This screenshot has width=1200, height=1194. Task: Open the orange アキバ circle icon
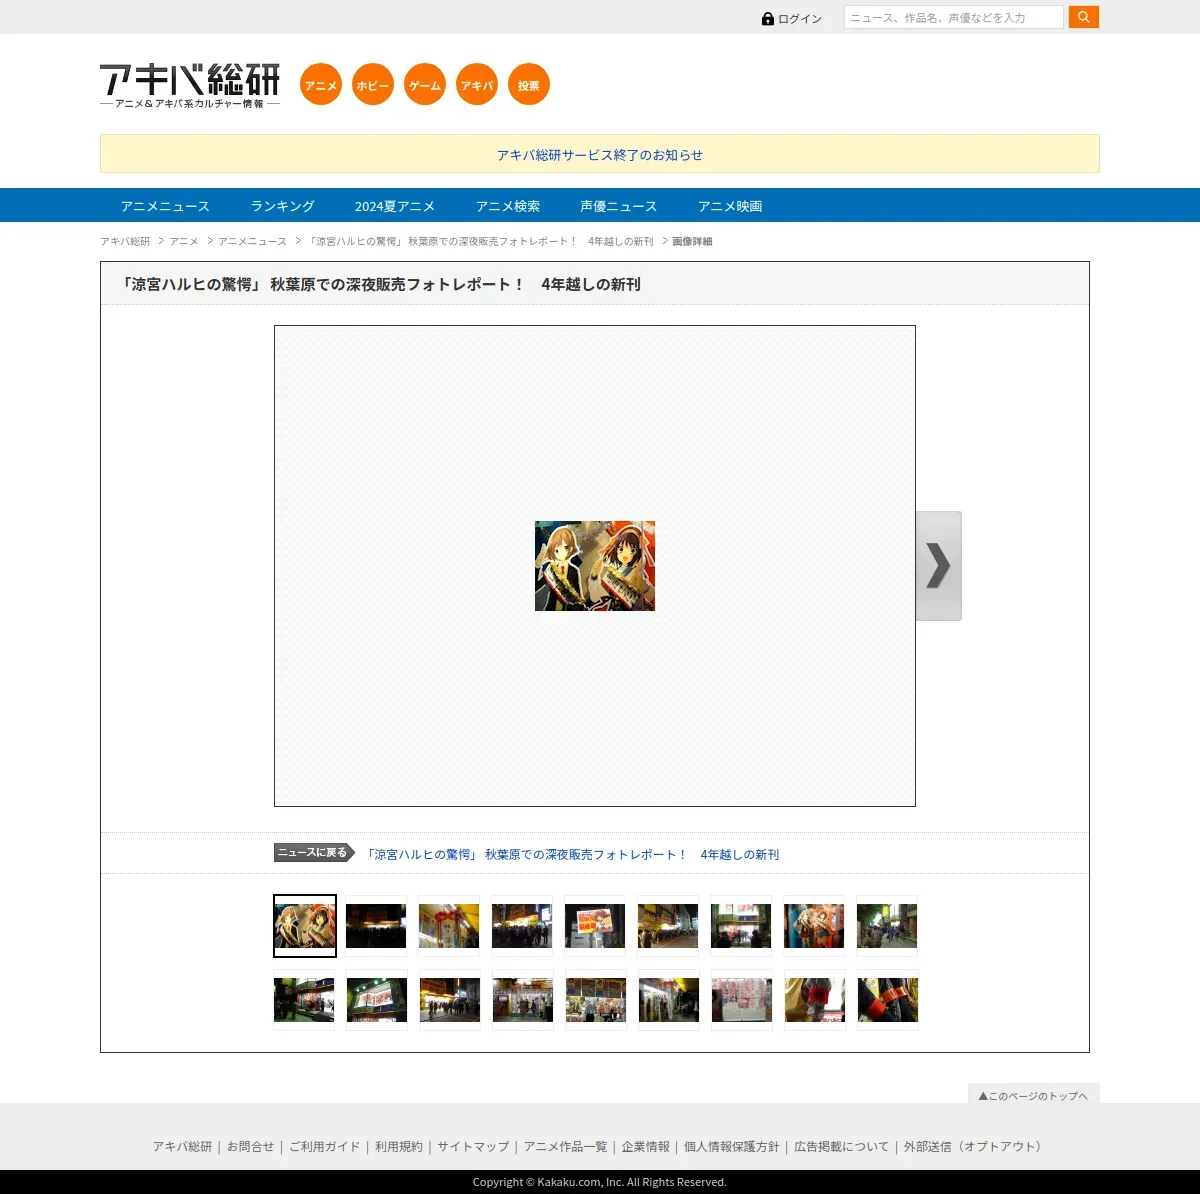coord(477,84)
